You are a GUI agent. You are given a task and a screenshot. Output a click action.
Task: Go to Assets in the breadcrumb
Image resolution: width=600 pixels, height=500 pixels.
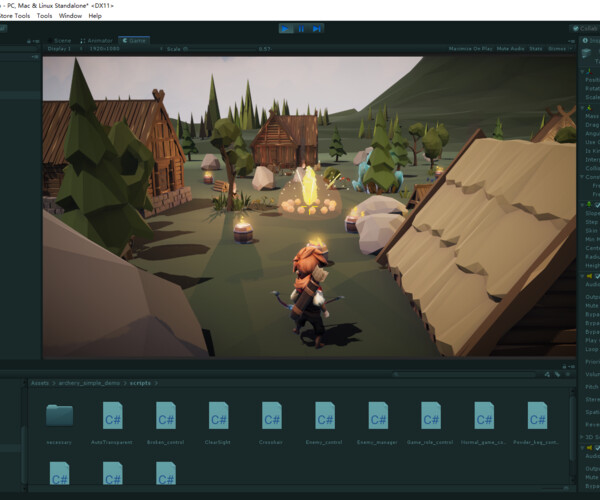(40, 383)
